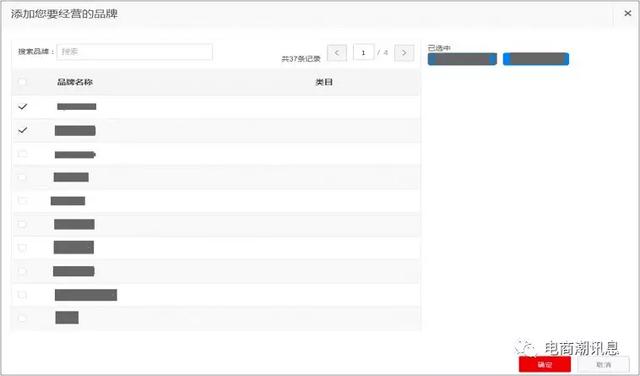Toggle the select-all checkbox beside 品牌名称
The height and width of the screenshot is (376, 640).
(x=22, y=82)
